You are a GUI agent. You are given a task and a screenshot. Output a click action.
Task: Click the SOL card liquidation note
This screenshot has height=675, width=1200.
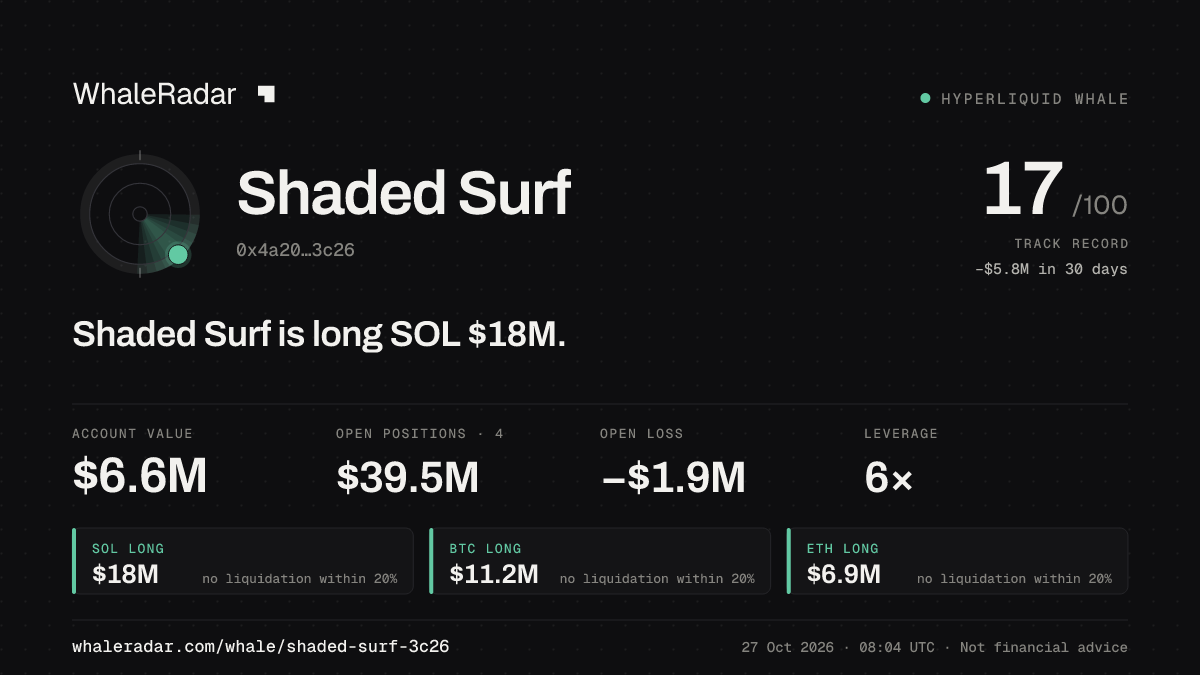pyautogui.click(x=300, y=579)
